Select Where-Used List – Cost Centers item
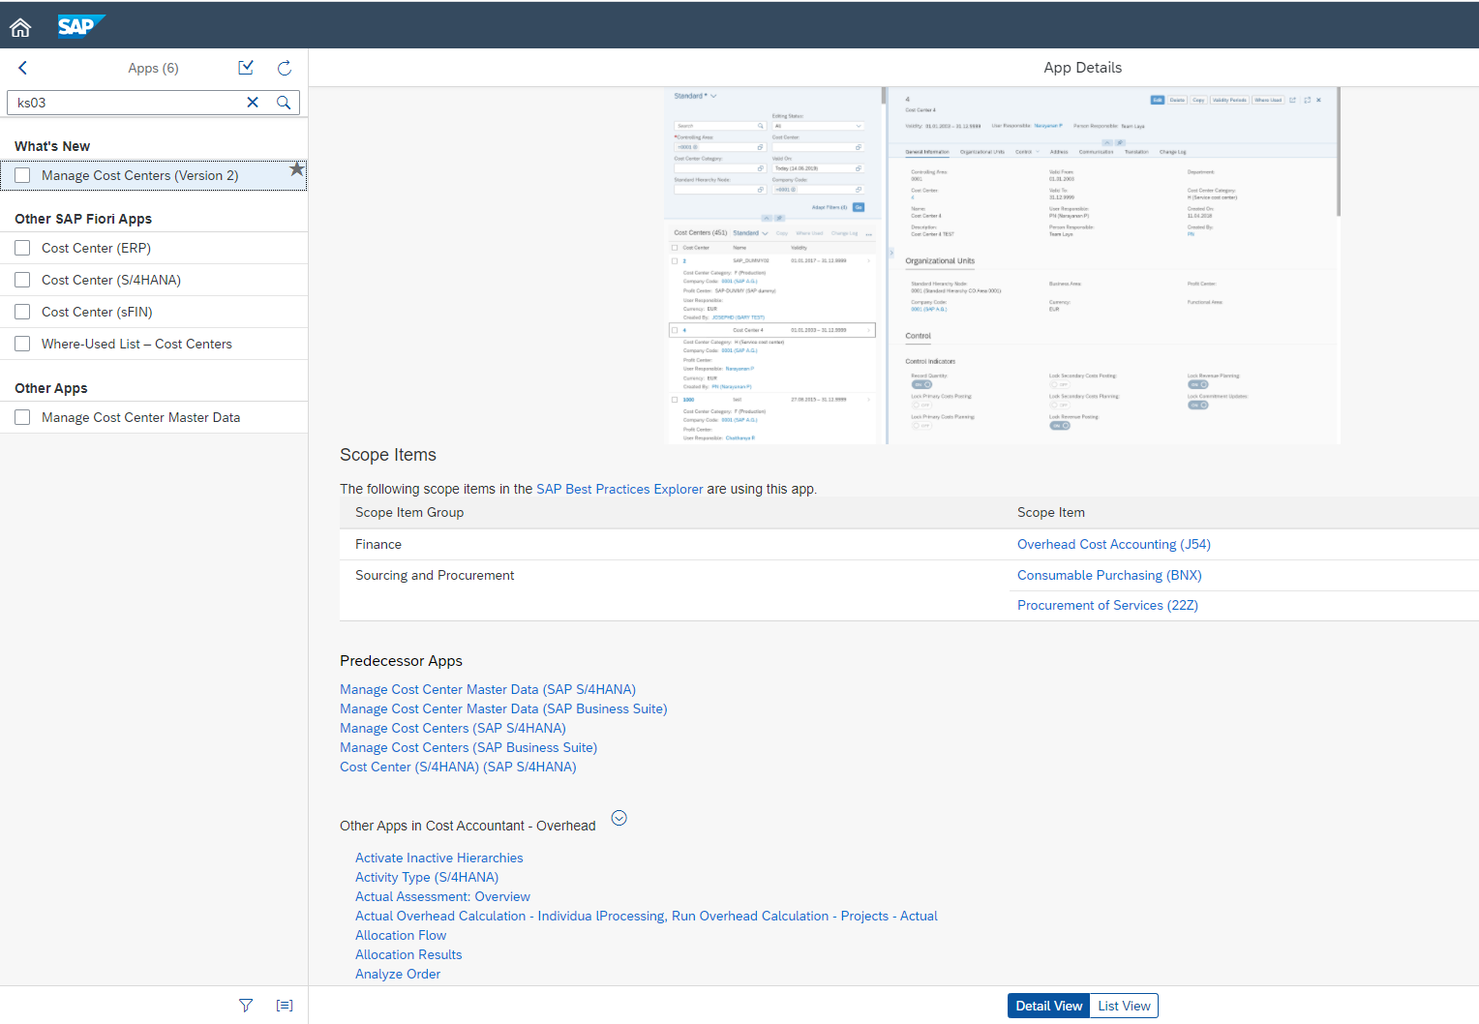The image size is (1479, 1024). point(154,344)
